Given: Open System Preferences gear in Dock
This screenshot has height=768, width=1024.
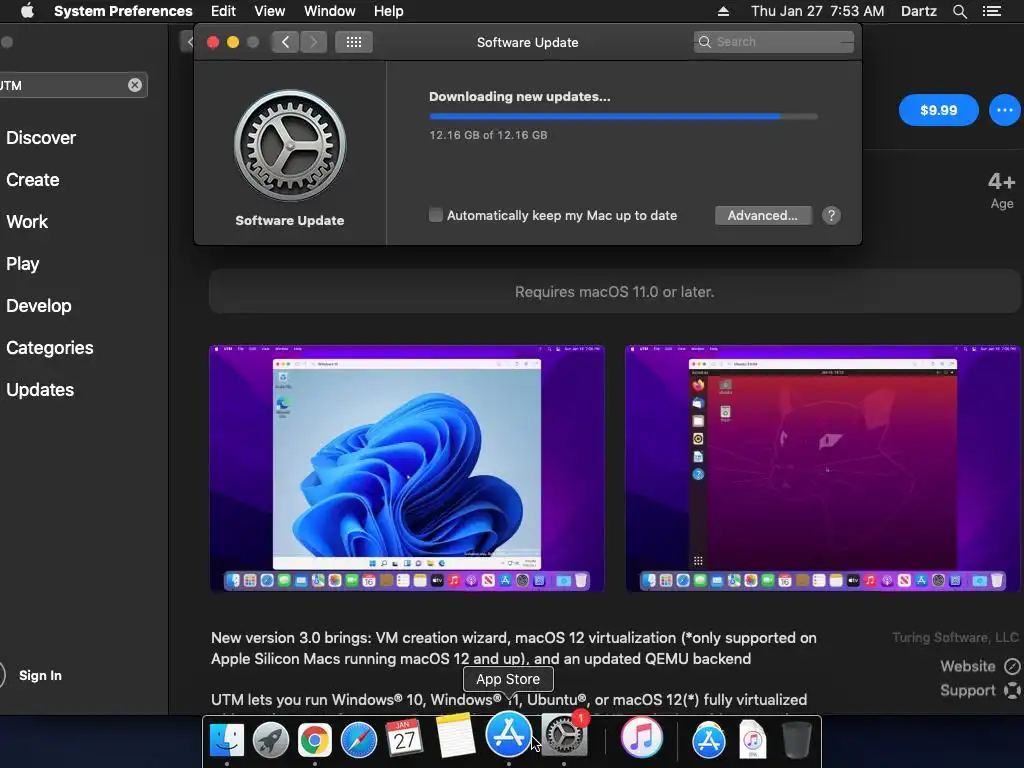Looking at the screenshot, I should click(x=564, y=736).
